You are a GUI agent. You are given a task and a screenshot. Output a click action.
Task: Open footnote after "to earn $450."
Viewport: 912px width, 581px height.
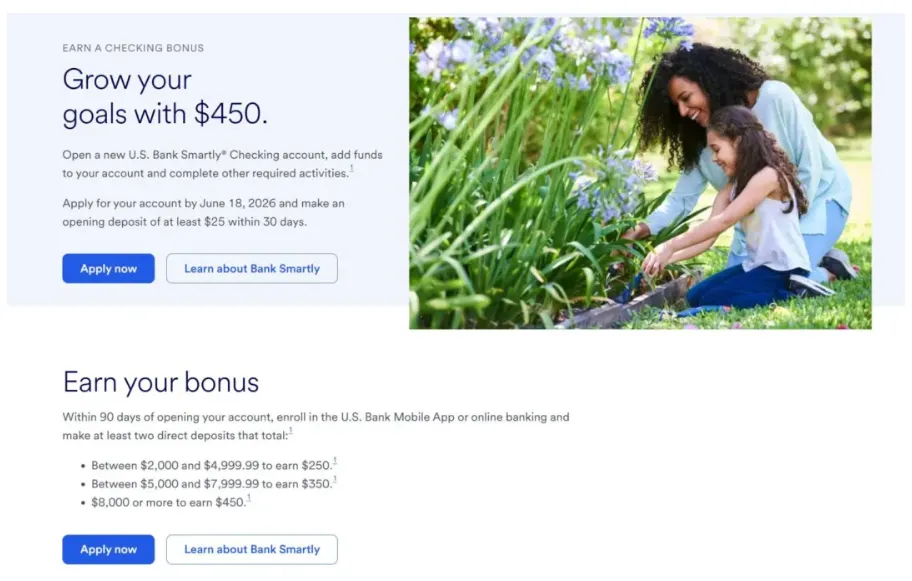click(x=249, y=498)
